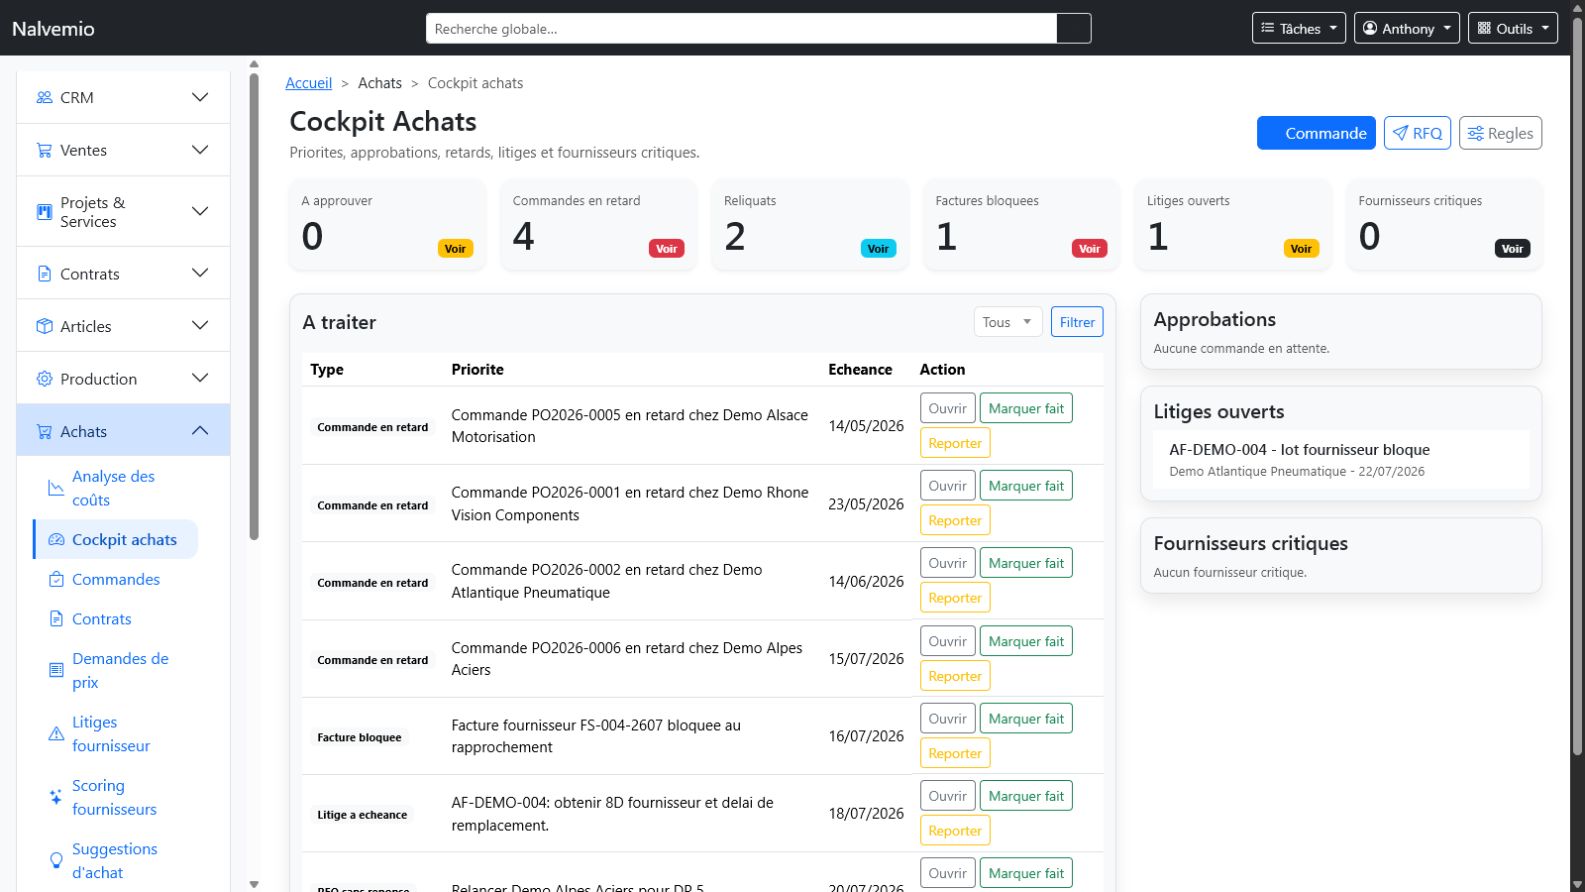Click the Anthony user avatar icon
Viewport: 1585px width, 892px height.
click(1370, 28)
